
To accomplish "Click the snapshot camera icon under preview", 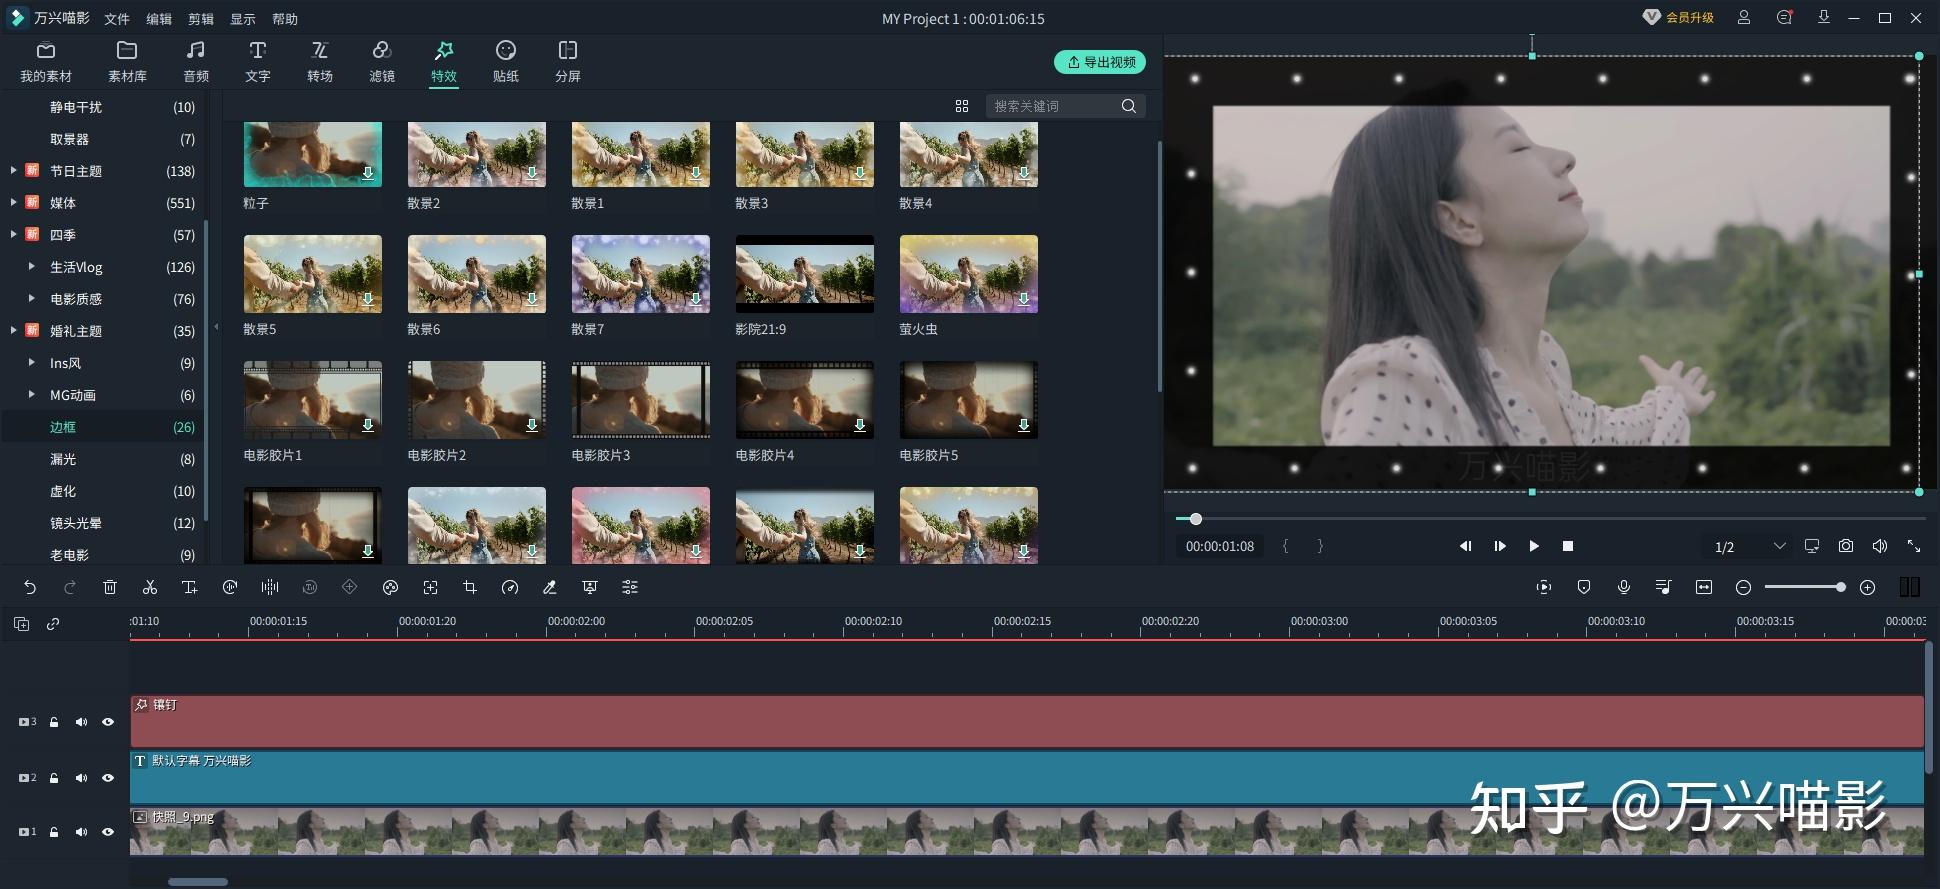I will coord(1846,546).
